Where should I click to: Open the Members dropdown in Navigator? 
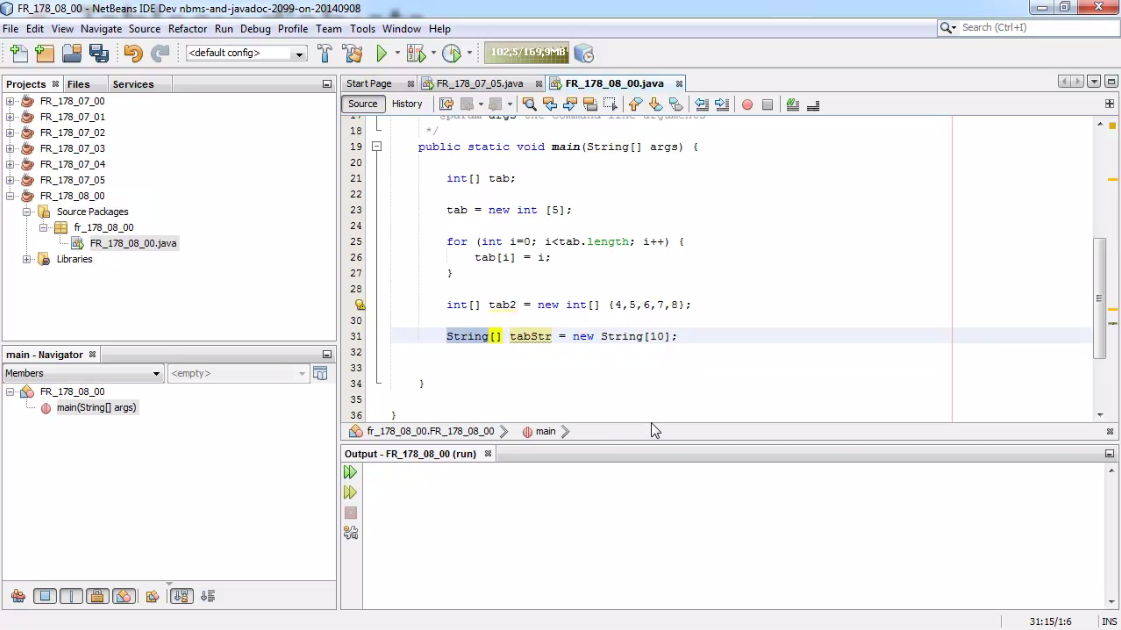tap(83, 373)
